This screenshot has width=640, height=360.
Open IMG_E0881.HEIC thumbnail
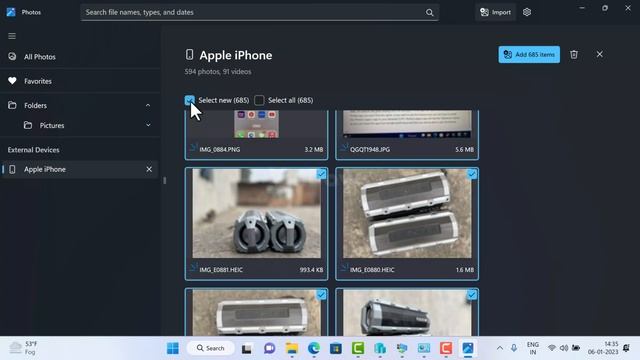[x=256, y=213]
